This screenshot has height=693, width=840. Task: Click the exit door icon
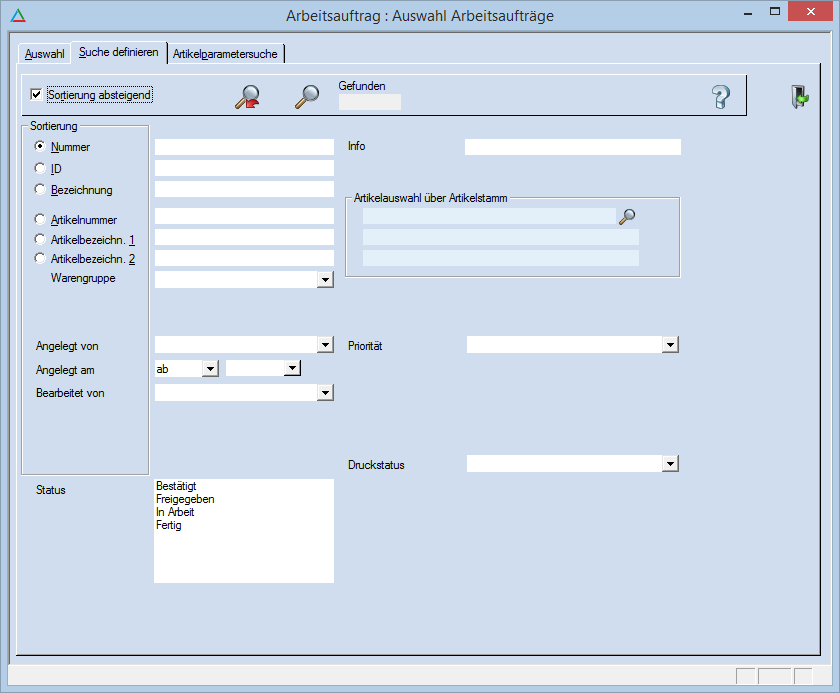pos(800,97)
